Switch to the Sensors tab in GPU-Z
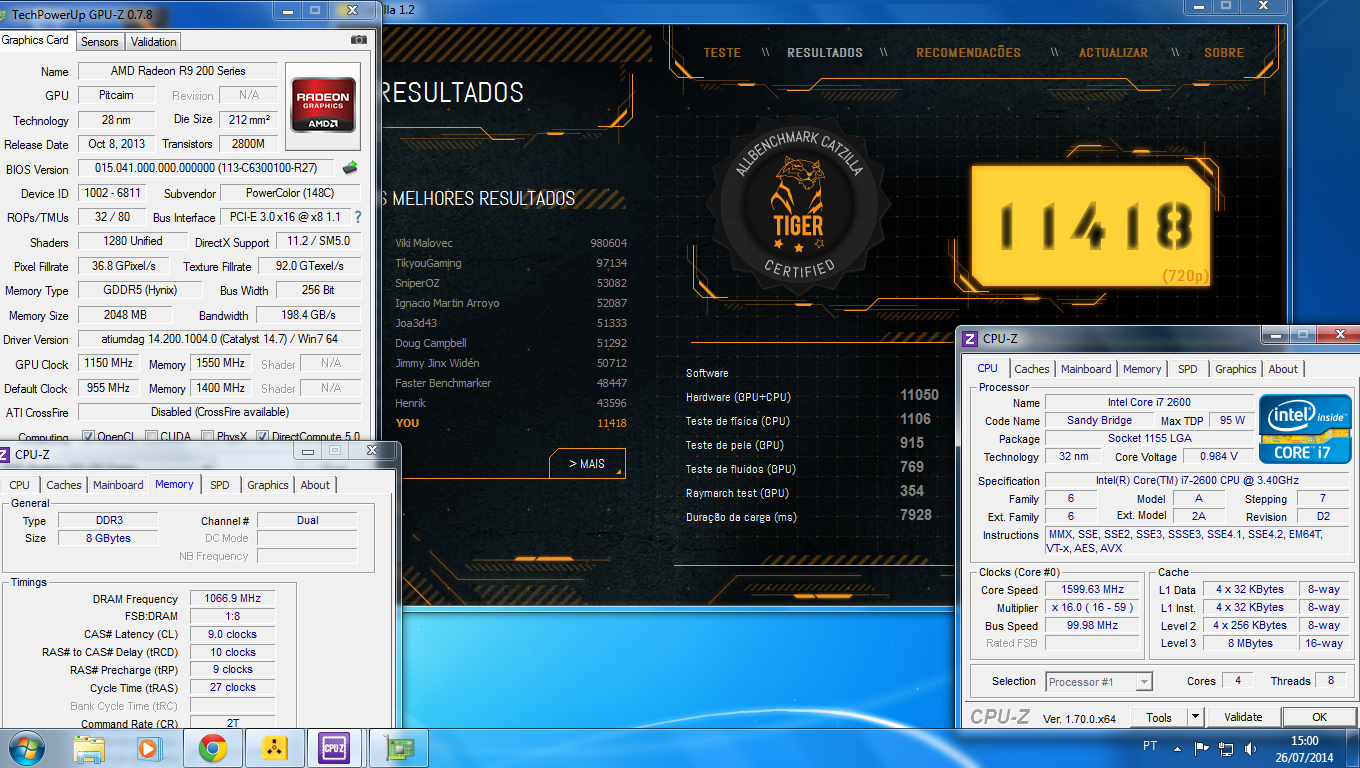The width and height of the screenshot is (1360, 768). pos(99,41)
